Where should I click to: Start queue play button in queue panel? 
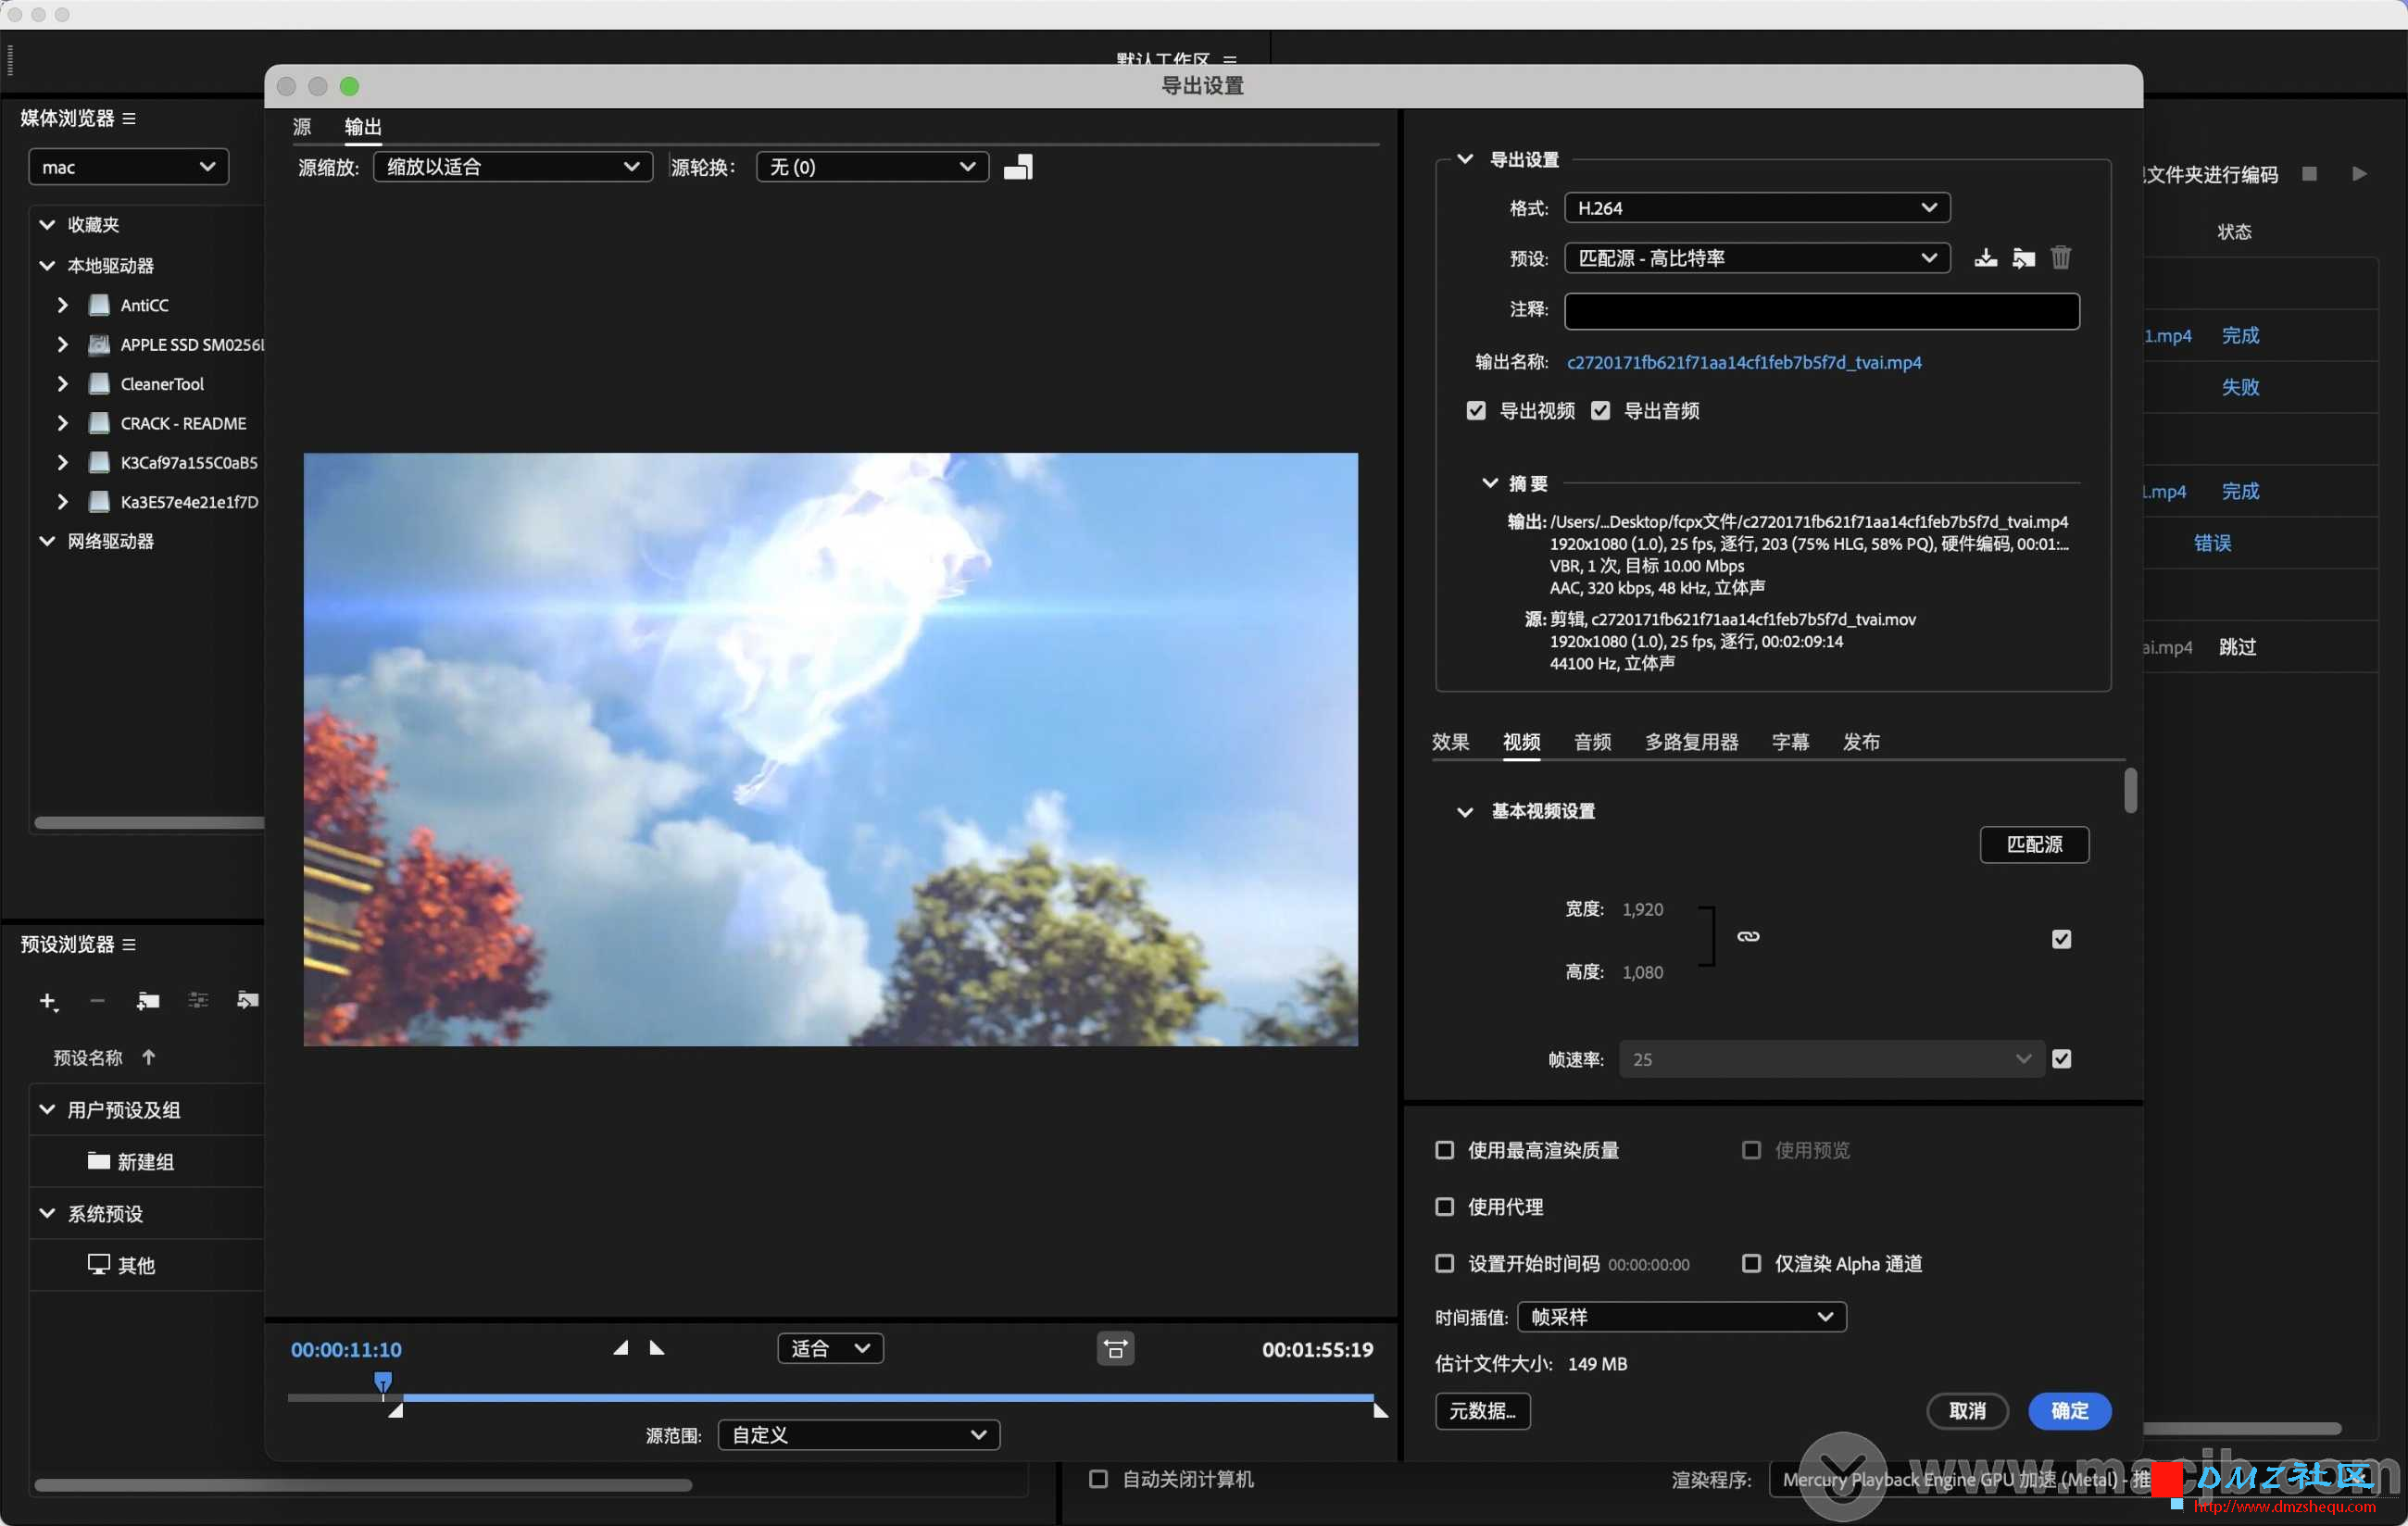click(2359, 174)
